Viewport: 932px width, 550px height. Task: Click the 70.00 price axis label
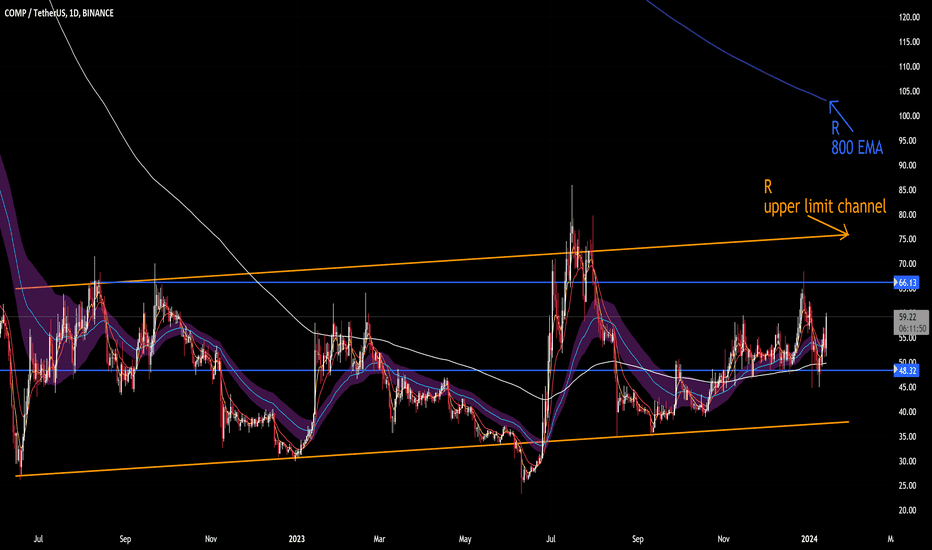(908, 264)
